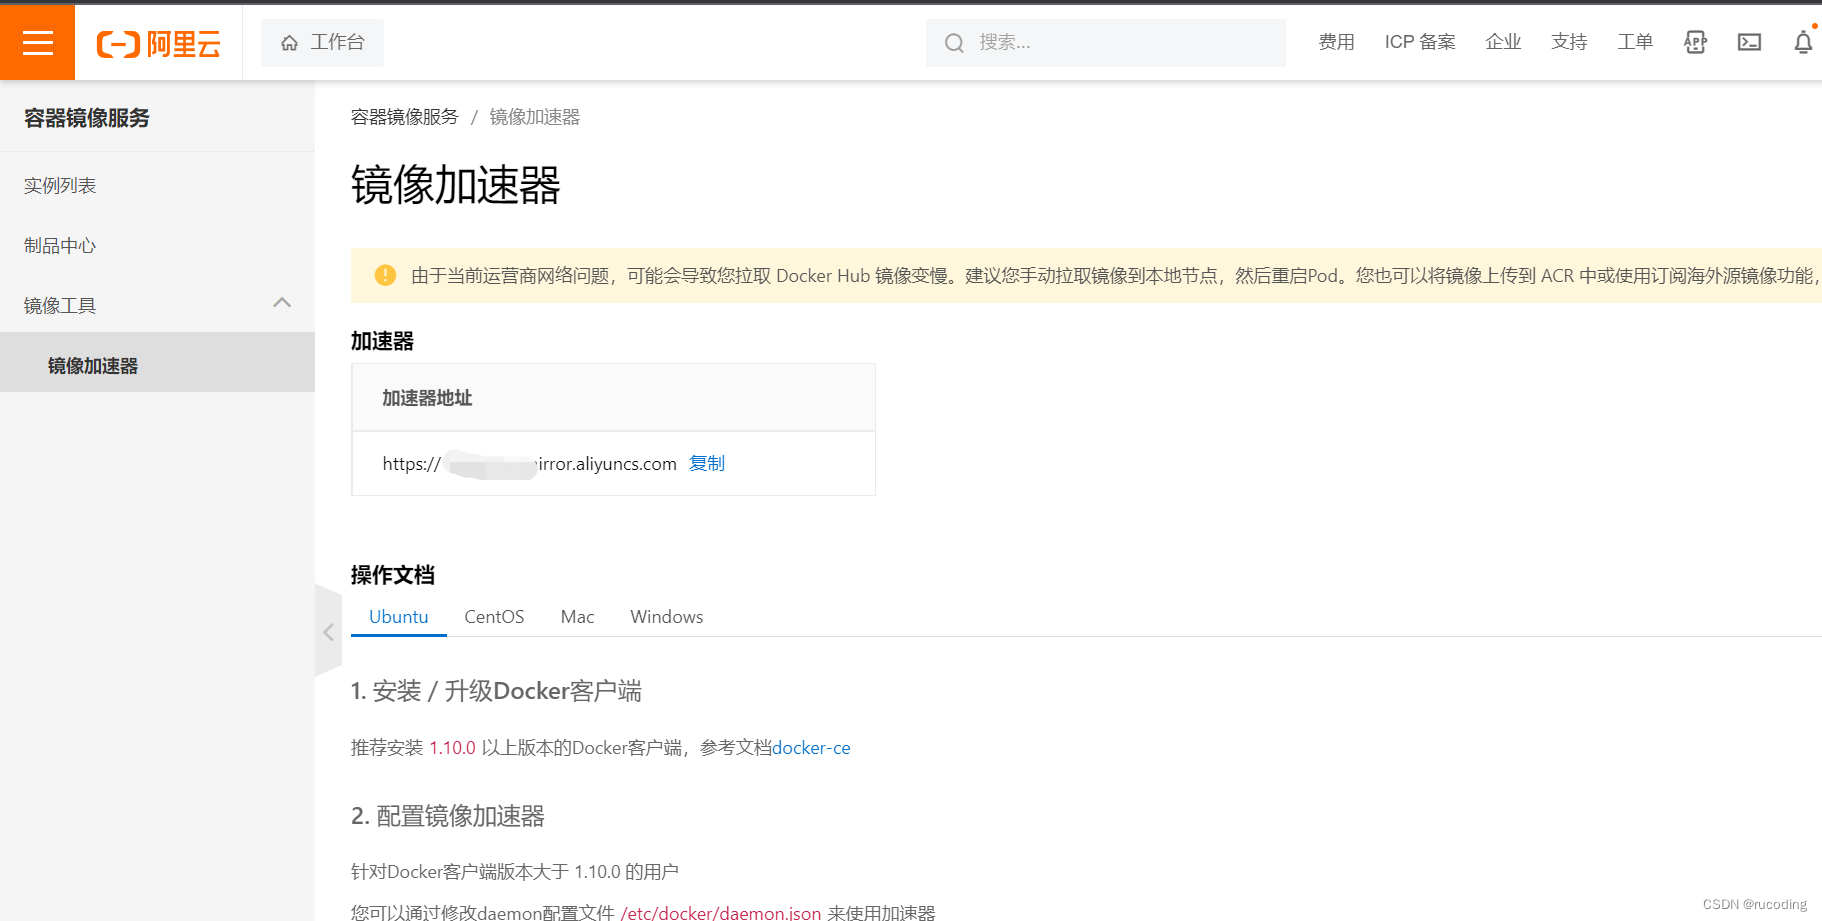
Task: Open the docker-ce documentation link
Action: (811, 747)
